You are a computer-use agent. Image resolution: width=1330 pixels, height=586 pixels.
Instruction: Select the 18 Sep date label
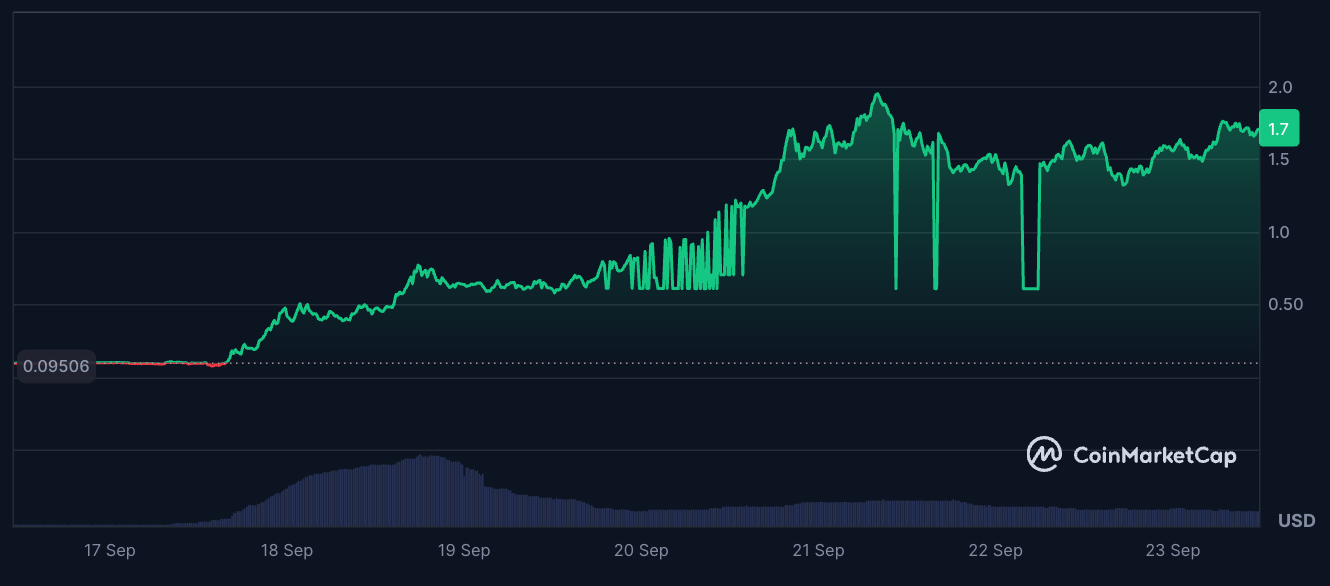pos(287,550)
